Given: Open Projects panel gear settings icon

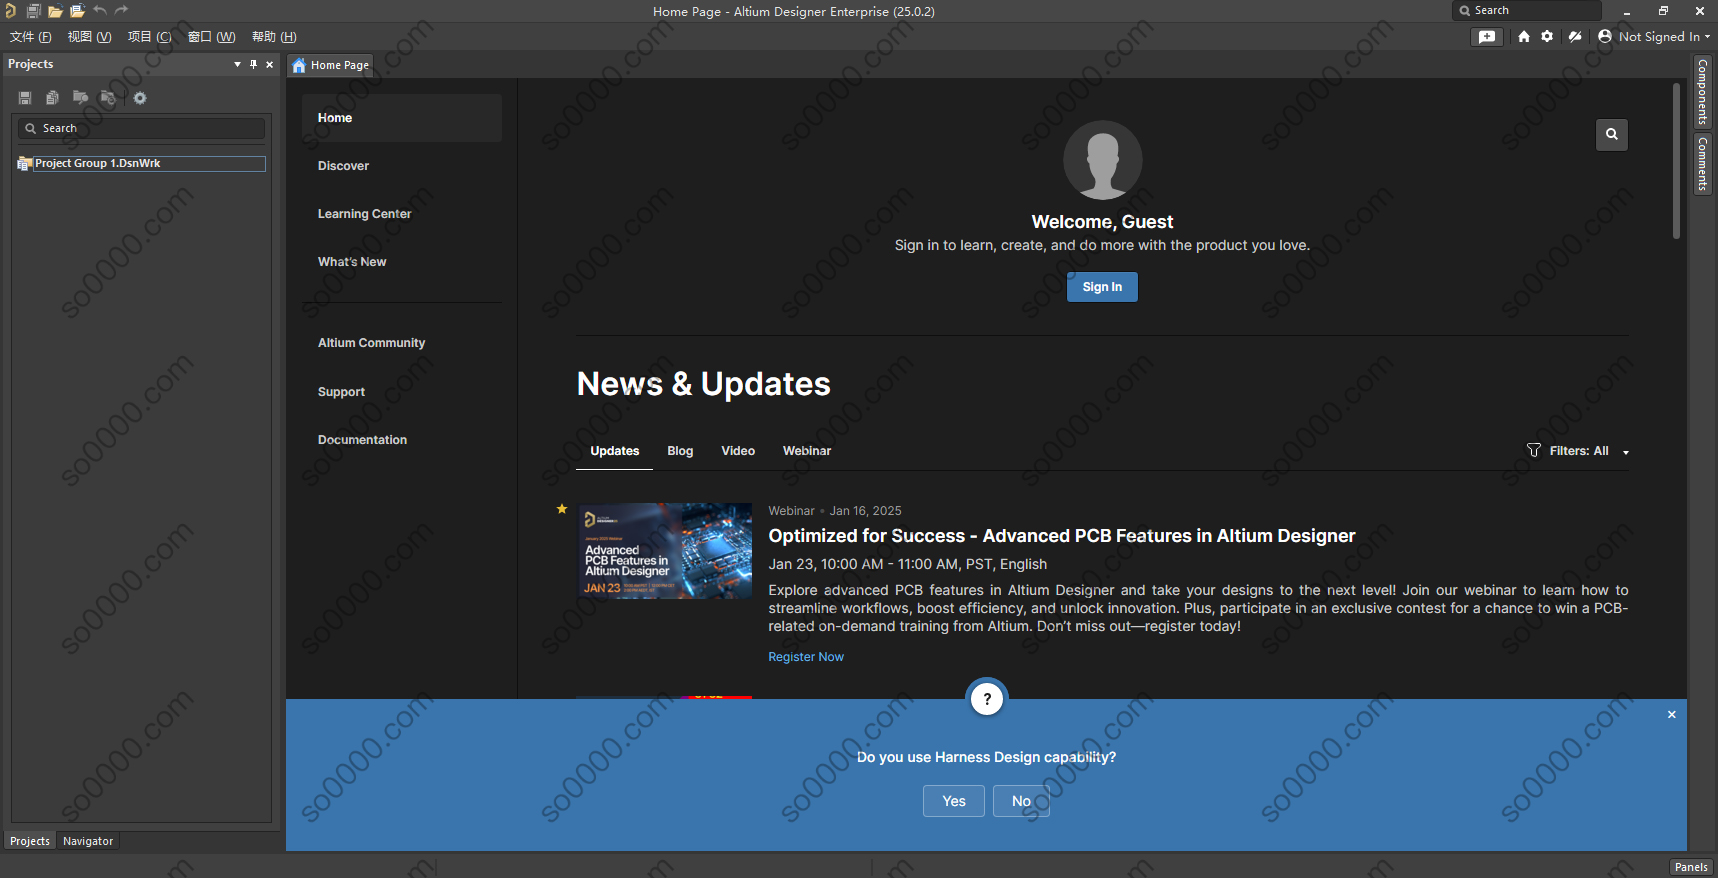Looking at the screenshot, I should click(140, 98).
